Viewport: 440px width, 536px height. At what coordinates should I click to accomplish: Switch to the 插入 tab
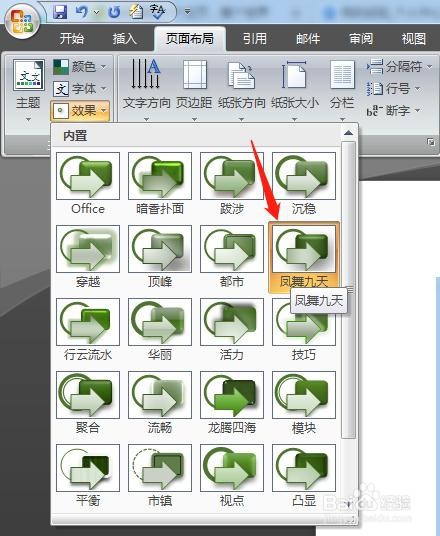tap(124, 39)
